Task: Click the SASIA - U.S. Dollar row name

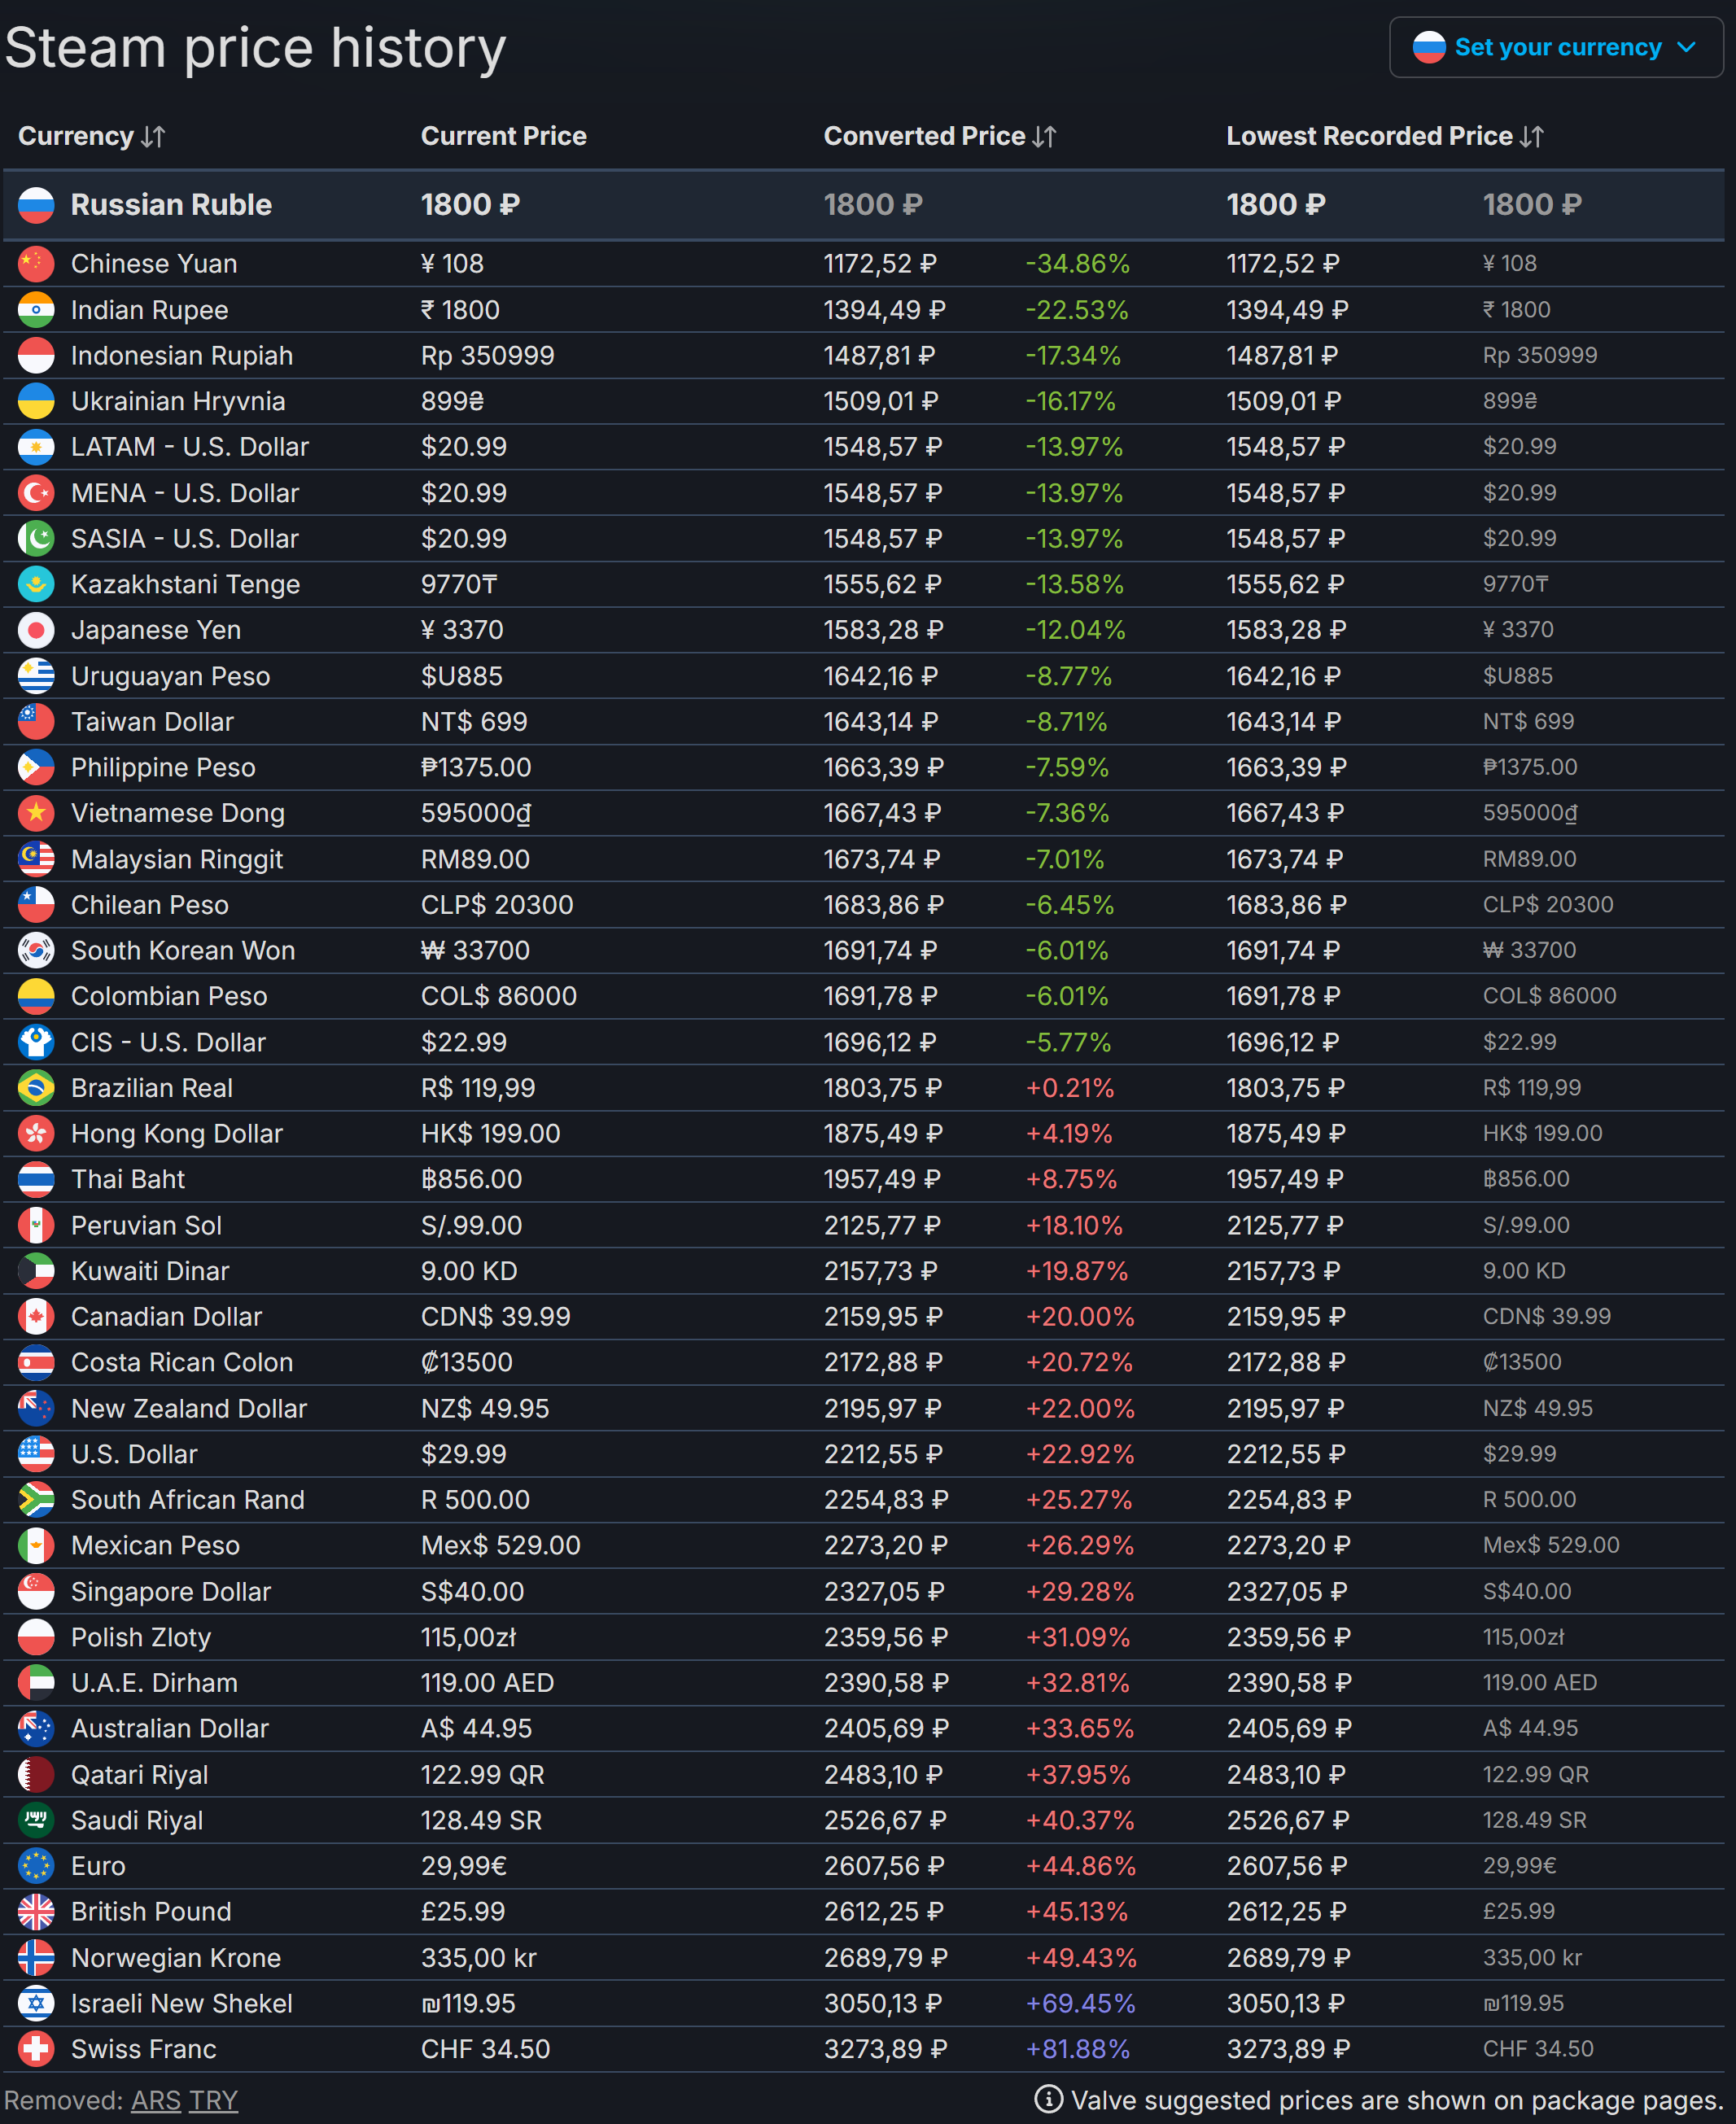Action: pyautogui.click(x=185, y=539)
